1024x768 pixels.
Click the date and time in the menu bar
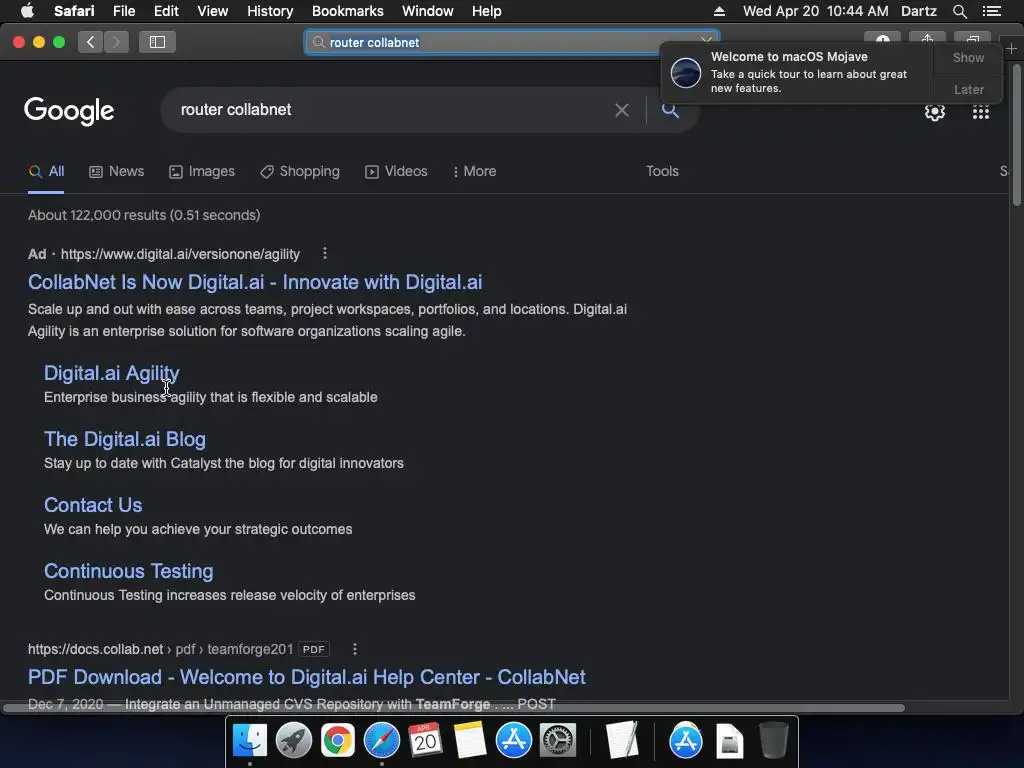point(815,11)
